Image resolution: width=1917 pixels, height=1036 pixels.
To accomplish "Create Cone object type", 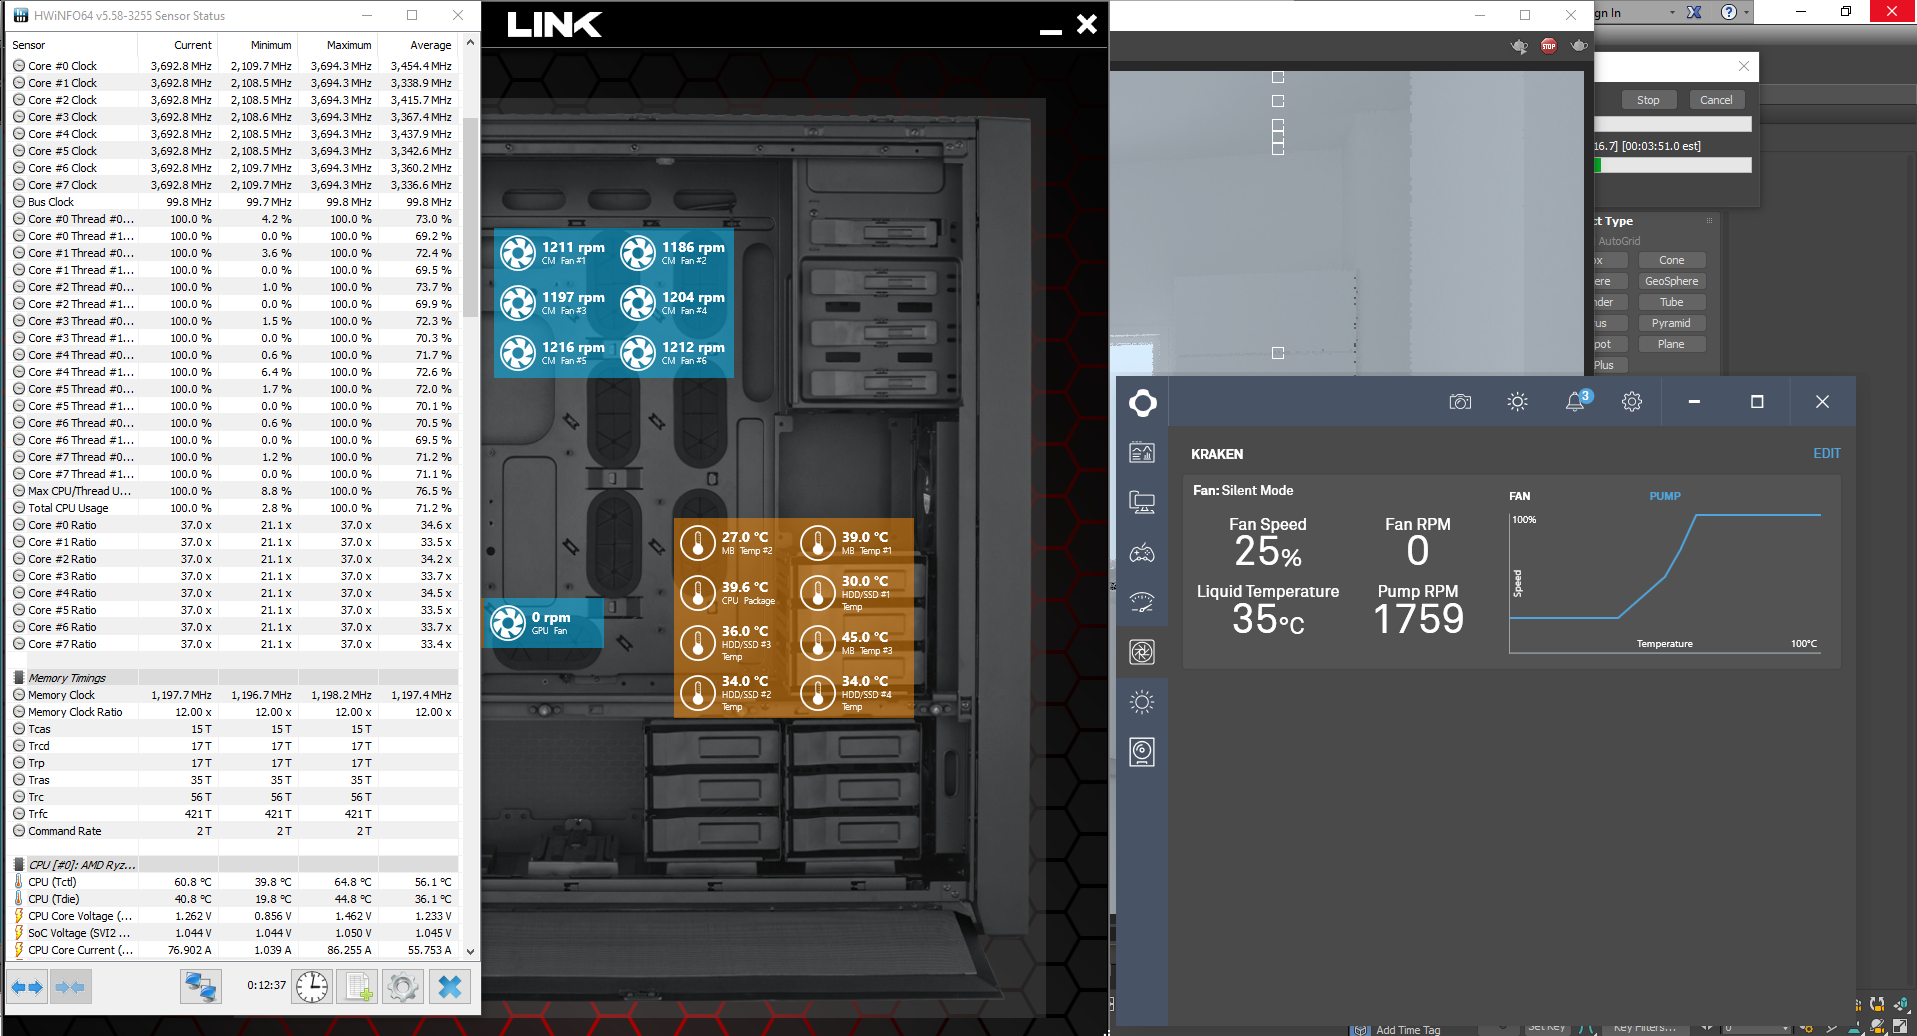I will 1672,260.
